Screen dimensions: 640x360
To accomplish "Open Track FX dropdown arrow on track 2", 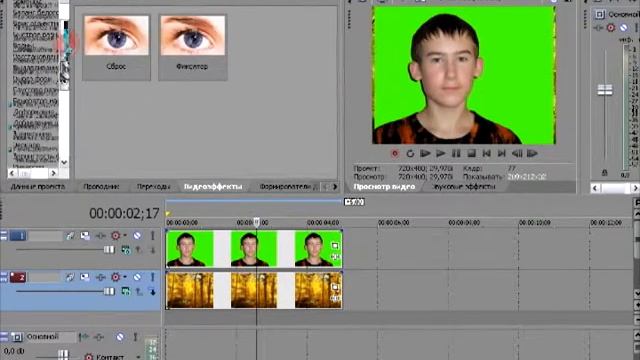I will pyautogui.click(x=124, y=278).
